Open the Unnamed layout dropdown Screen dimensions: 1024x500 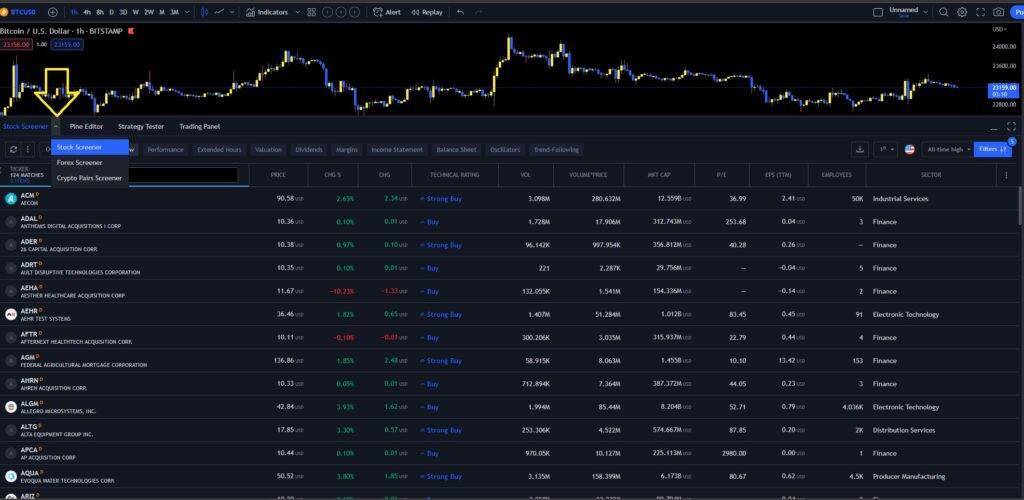909,12
